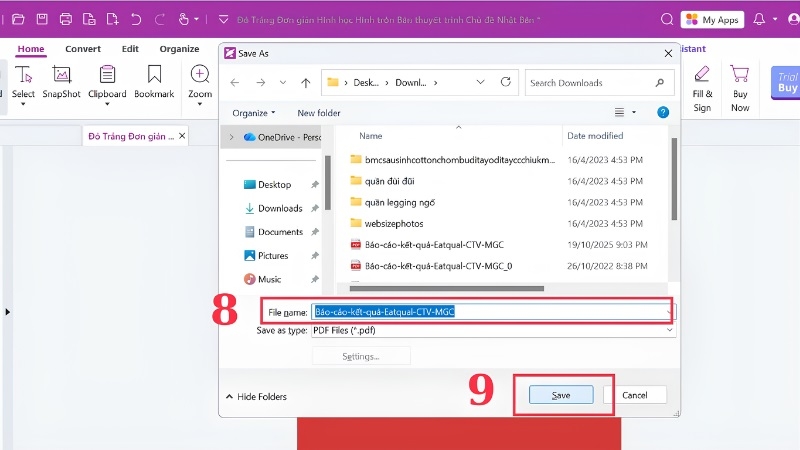
Task: Select file Báo-cáo-kết-quả-Eatqual-CTV-MGC_0
Action: [431, 266]
